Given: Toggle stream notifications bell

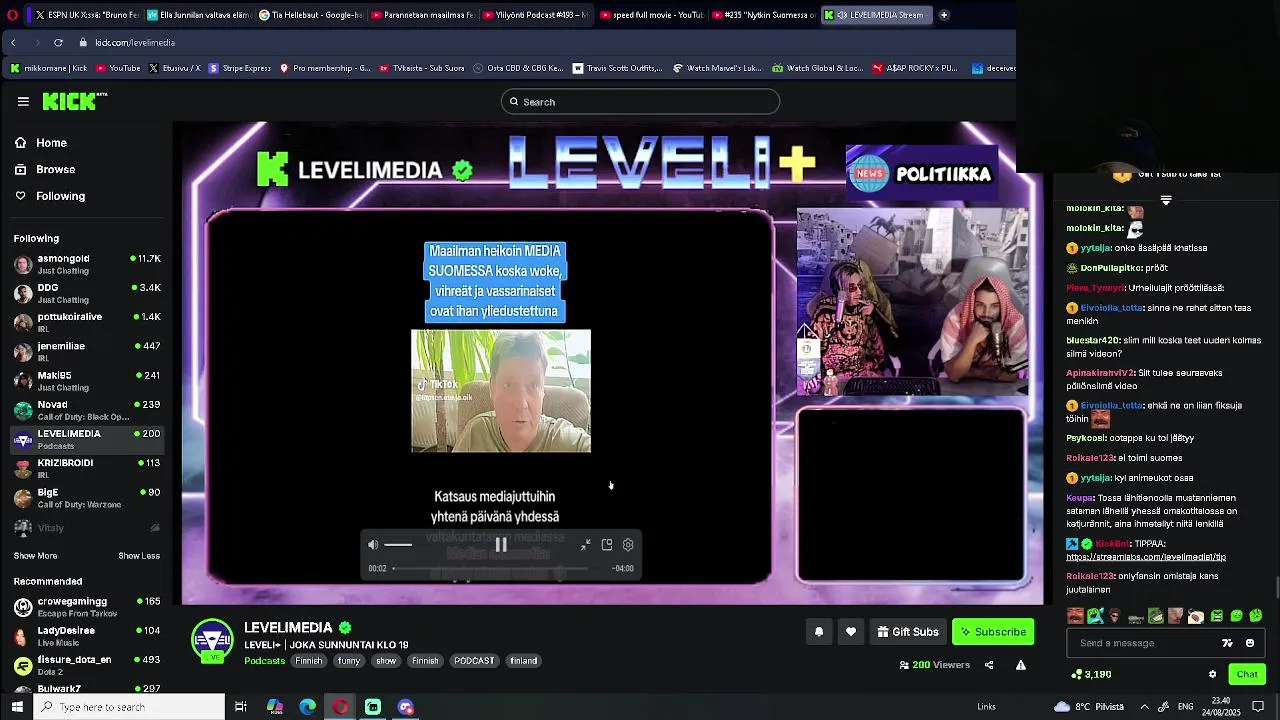Looking at the screenshot, I should [x=819, y=632].
